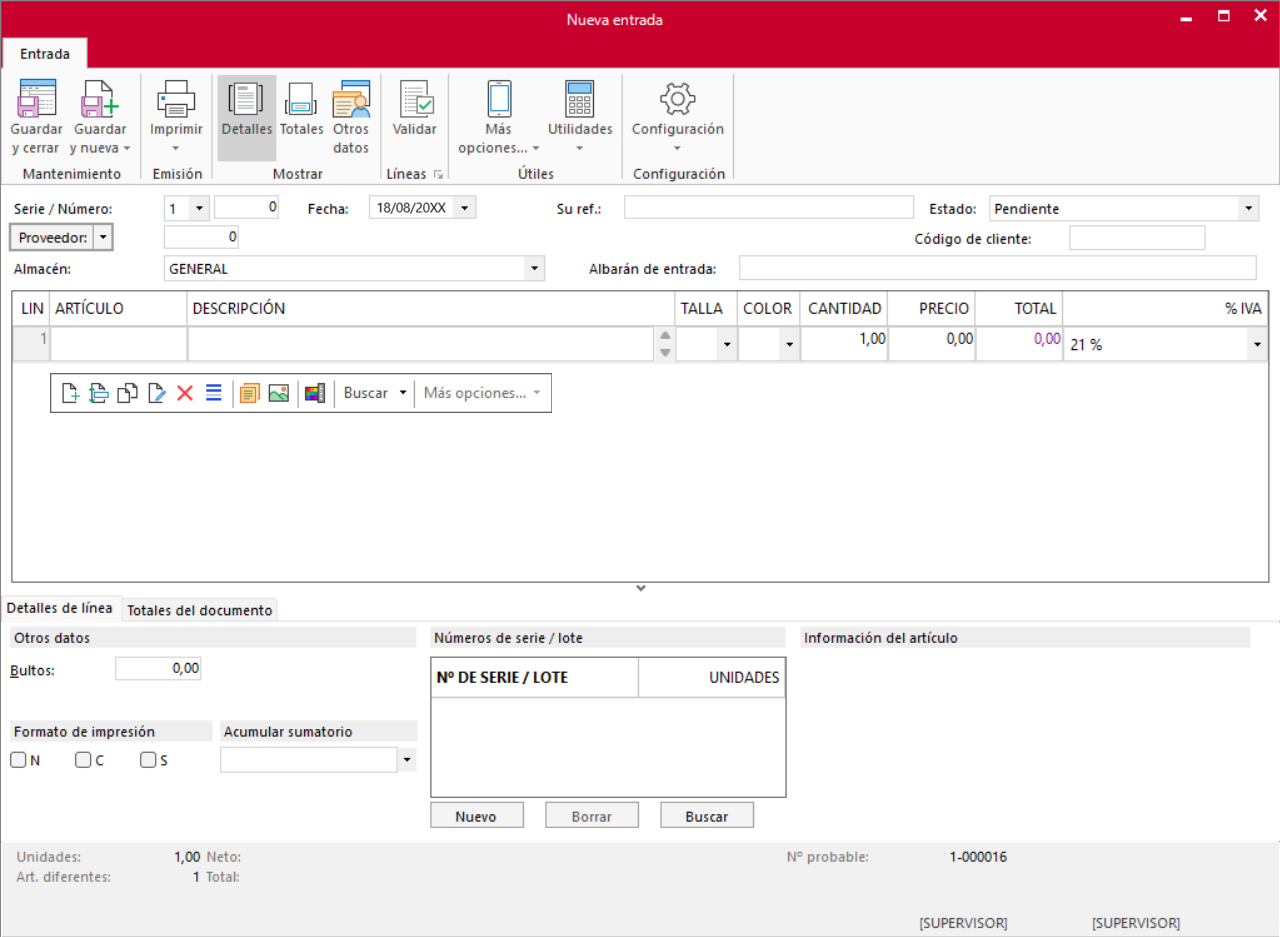Click PRECIO cell in line 1
Viewport: 1280px width, 937px height.
coord(932,344)
